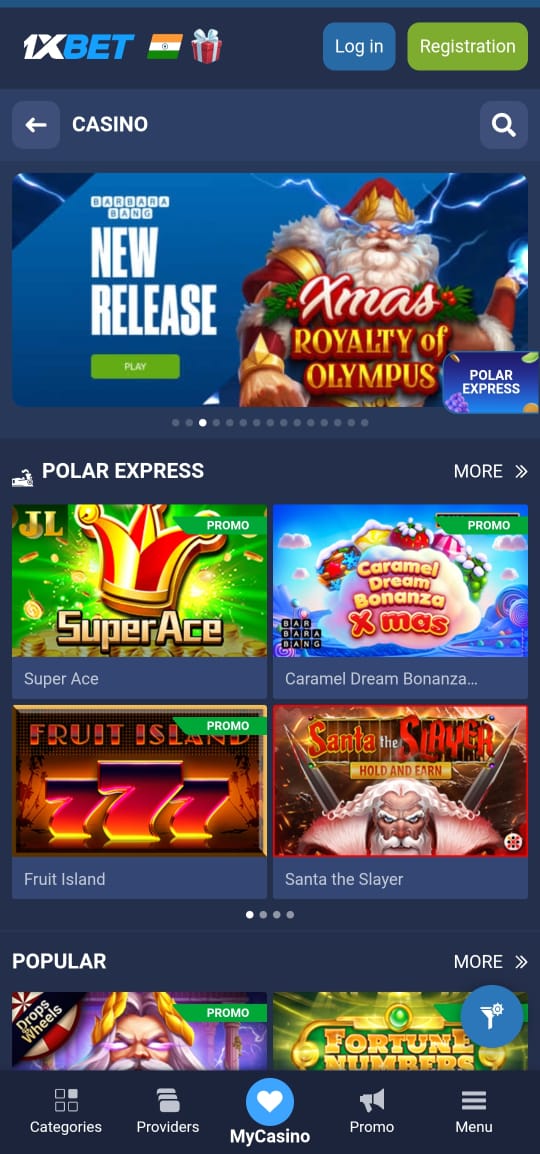Open the floating filter settings icon

(492, 1016)
